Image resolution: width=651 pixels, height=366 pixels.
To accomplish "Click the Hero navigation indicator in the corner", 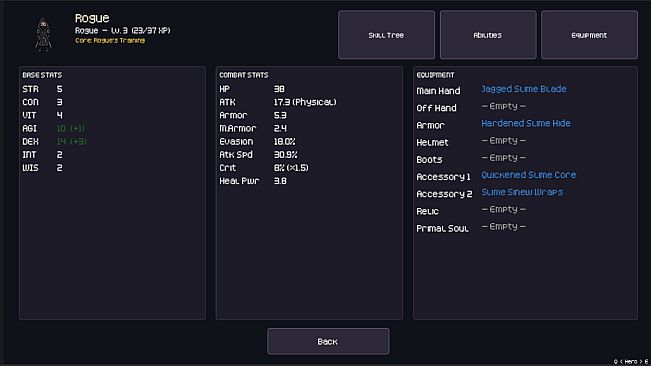I will 630,361.
